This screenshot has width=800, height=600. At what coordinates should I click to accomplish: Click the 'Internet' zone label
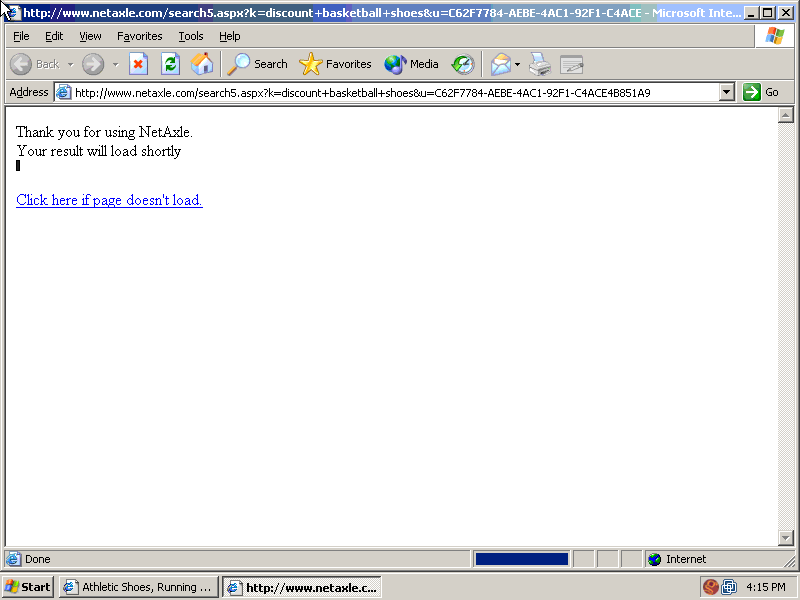[686, 559]
